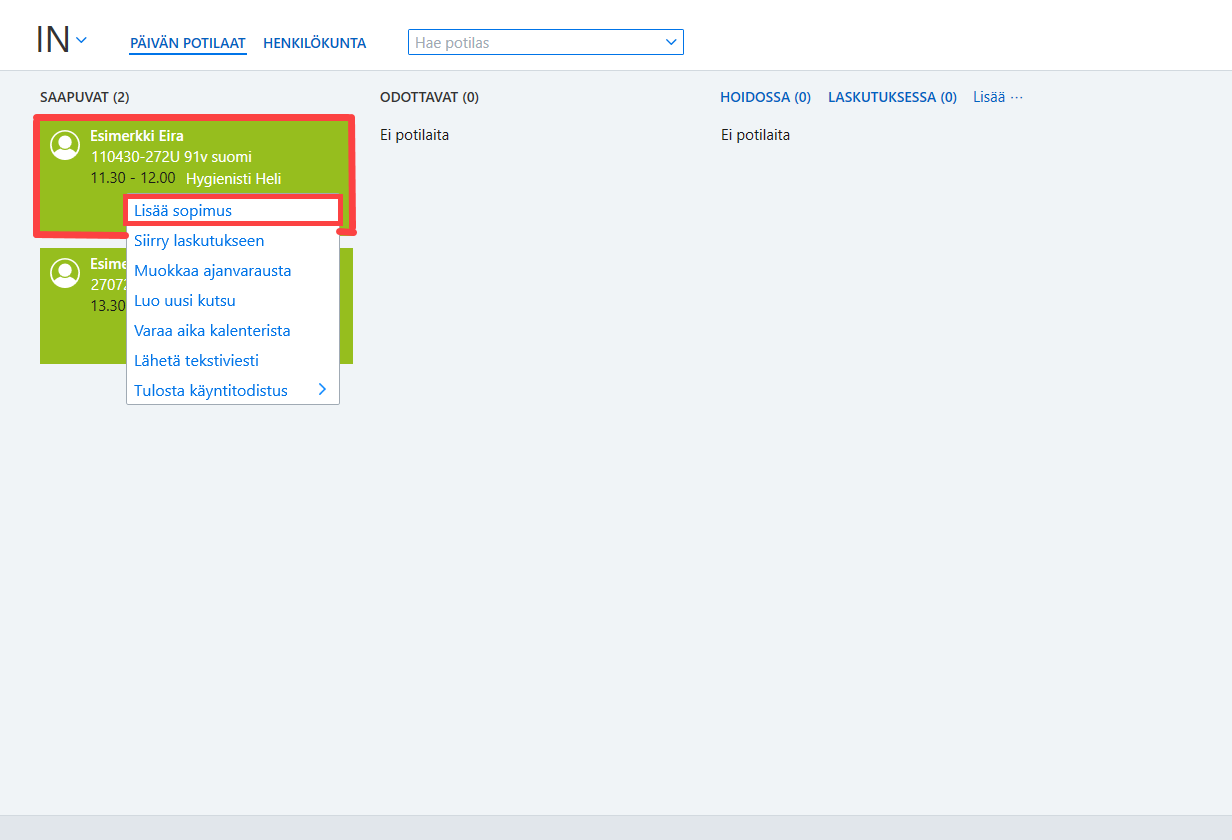Click the second patient's avatar icon

(65, 273)
